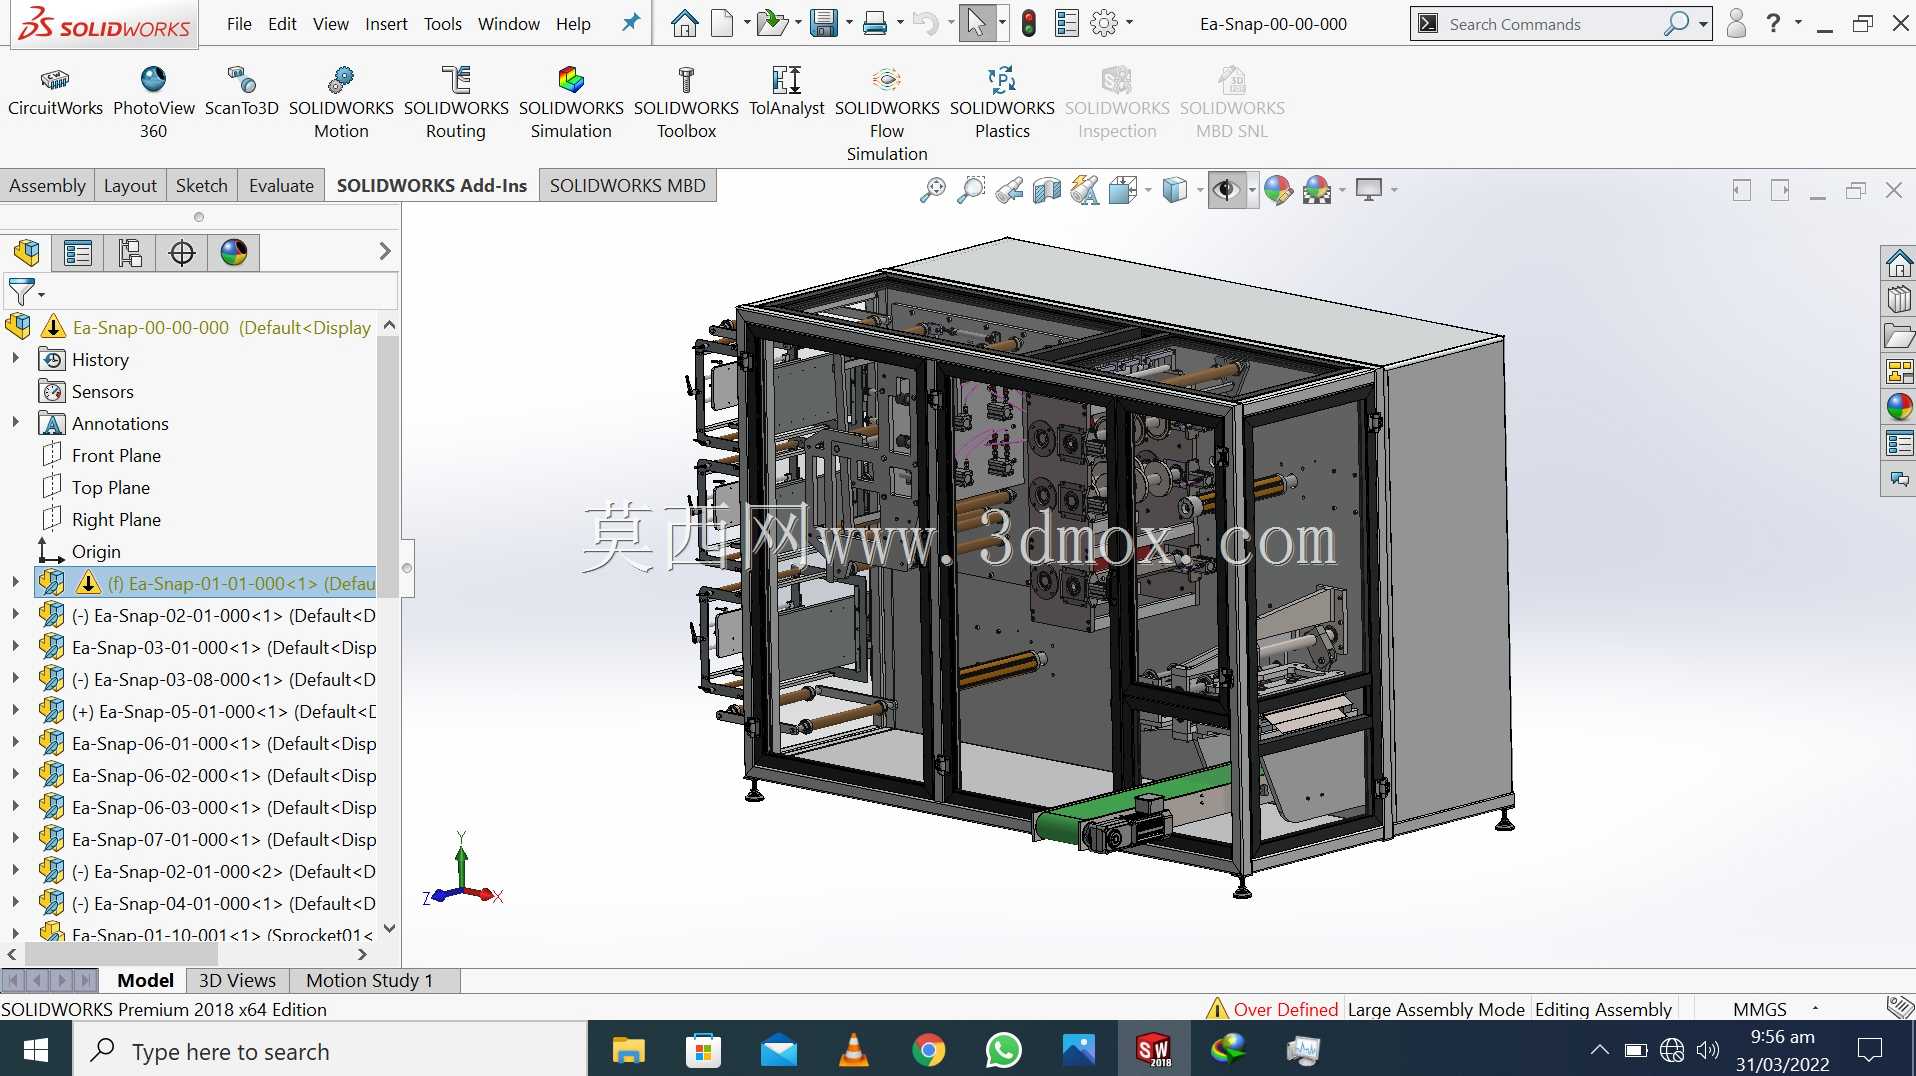Activate SOLIDWORKS Flow Simulation add-in
Image resolution: width=1916 pixels, height=1076 pixels.
click(887, 114)
